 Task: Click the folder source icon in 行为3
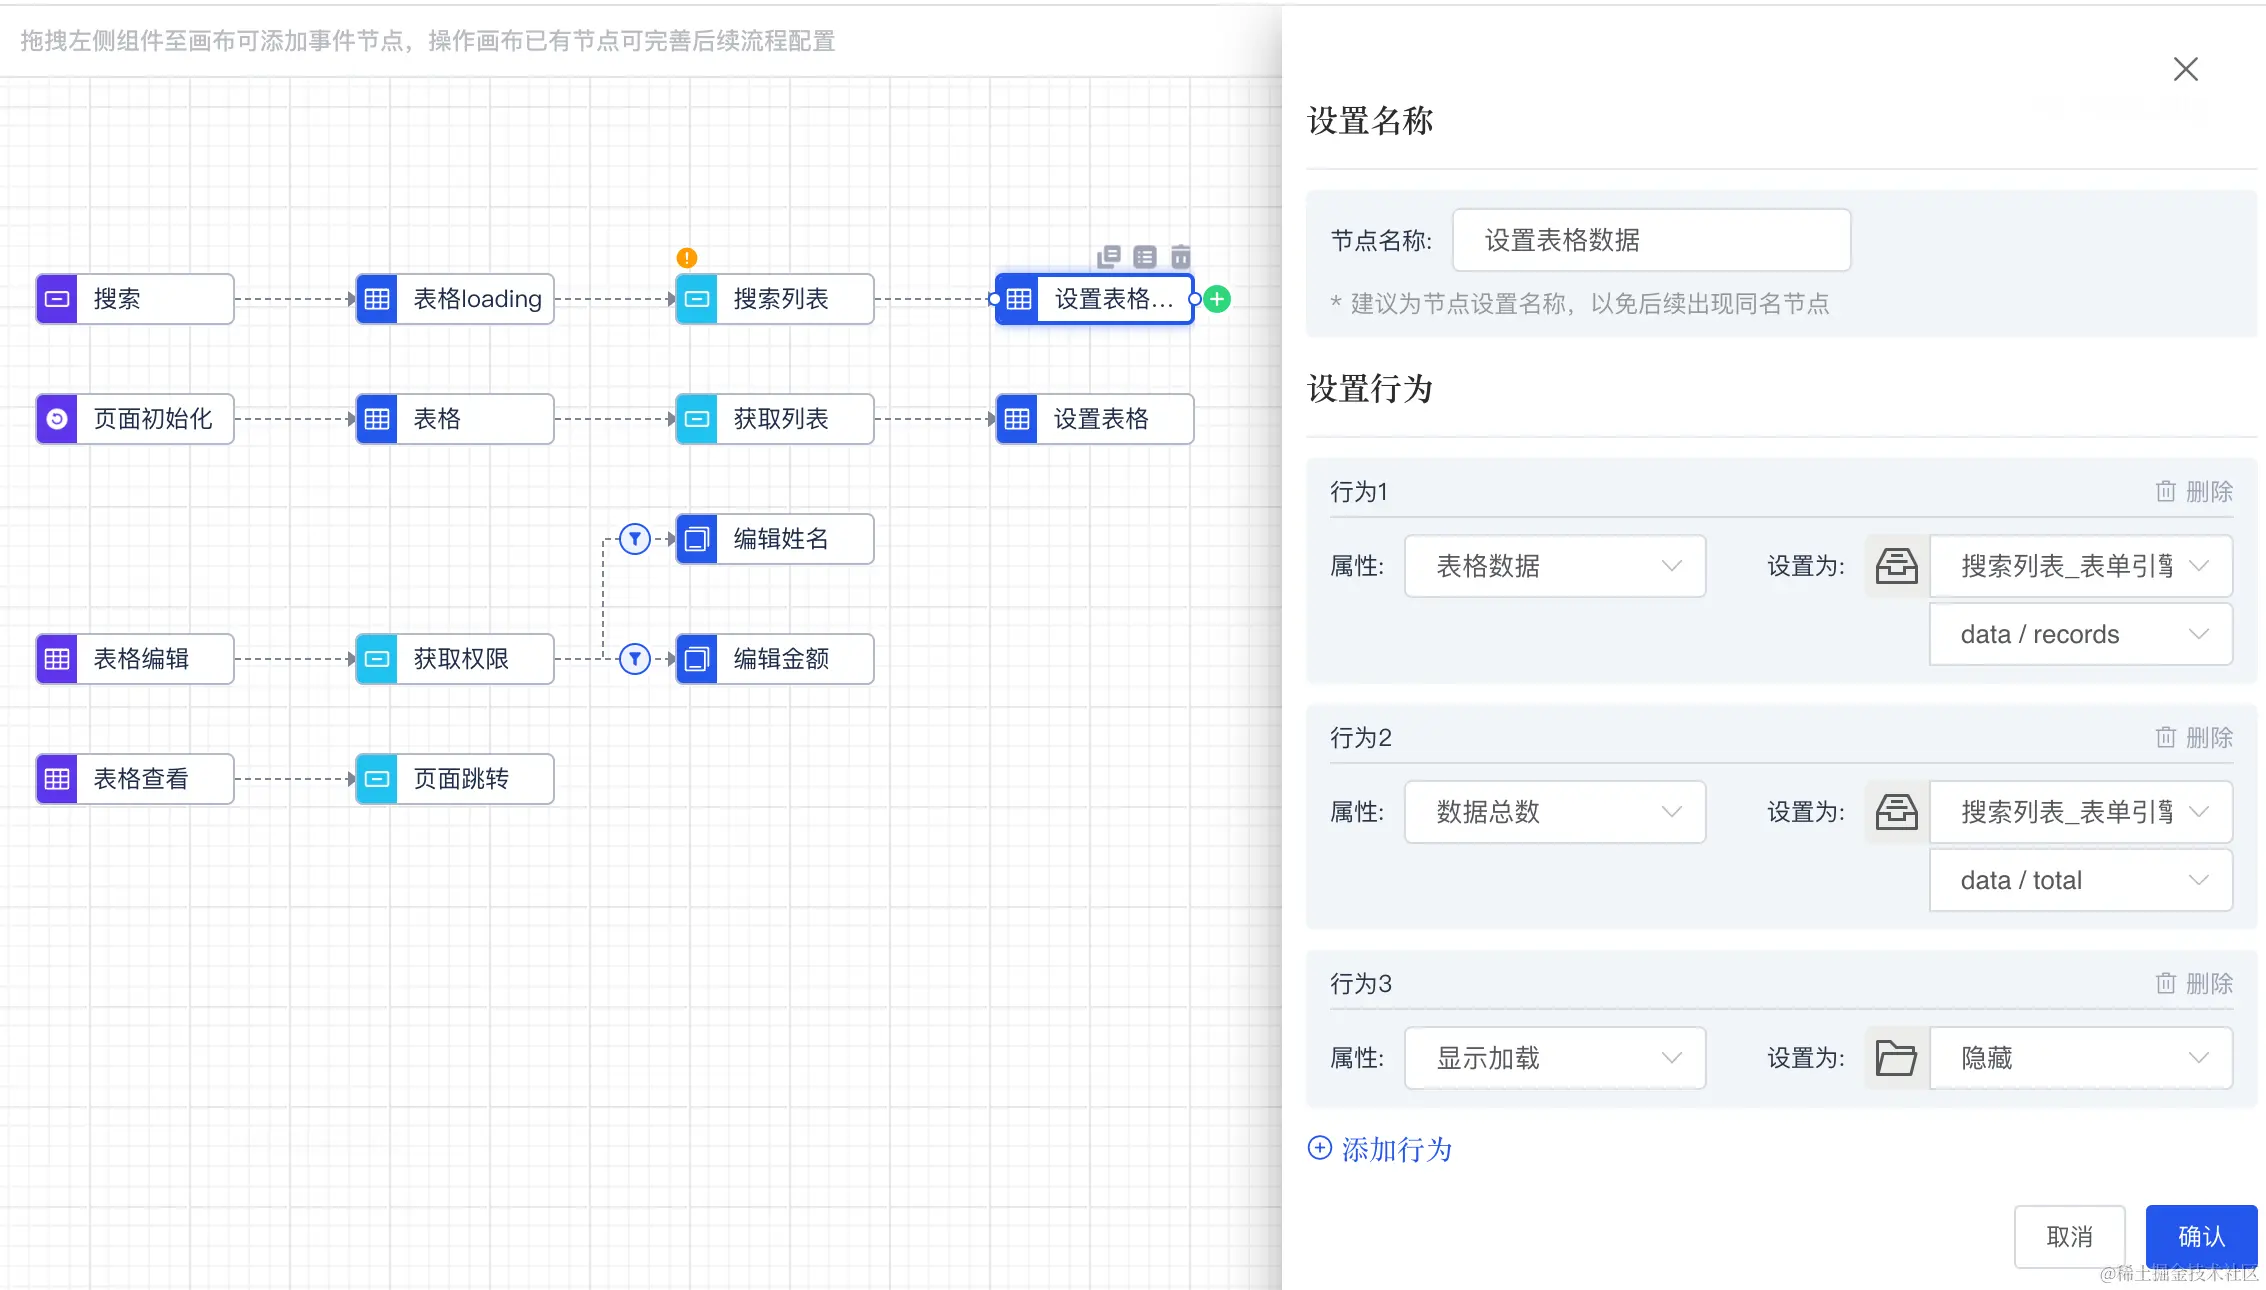pos(1896,1058)
